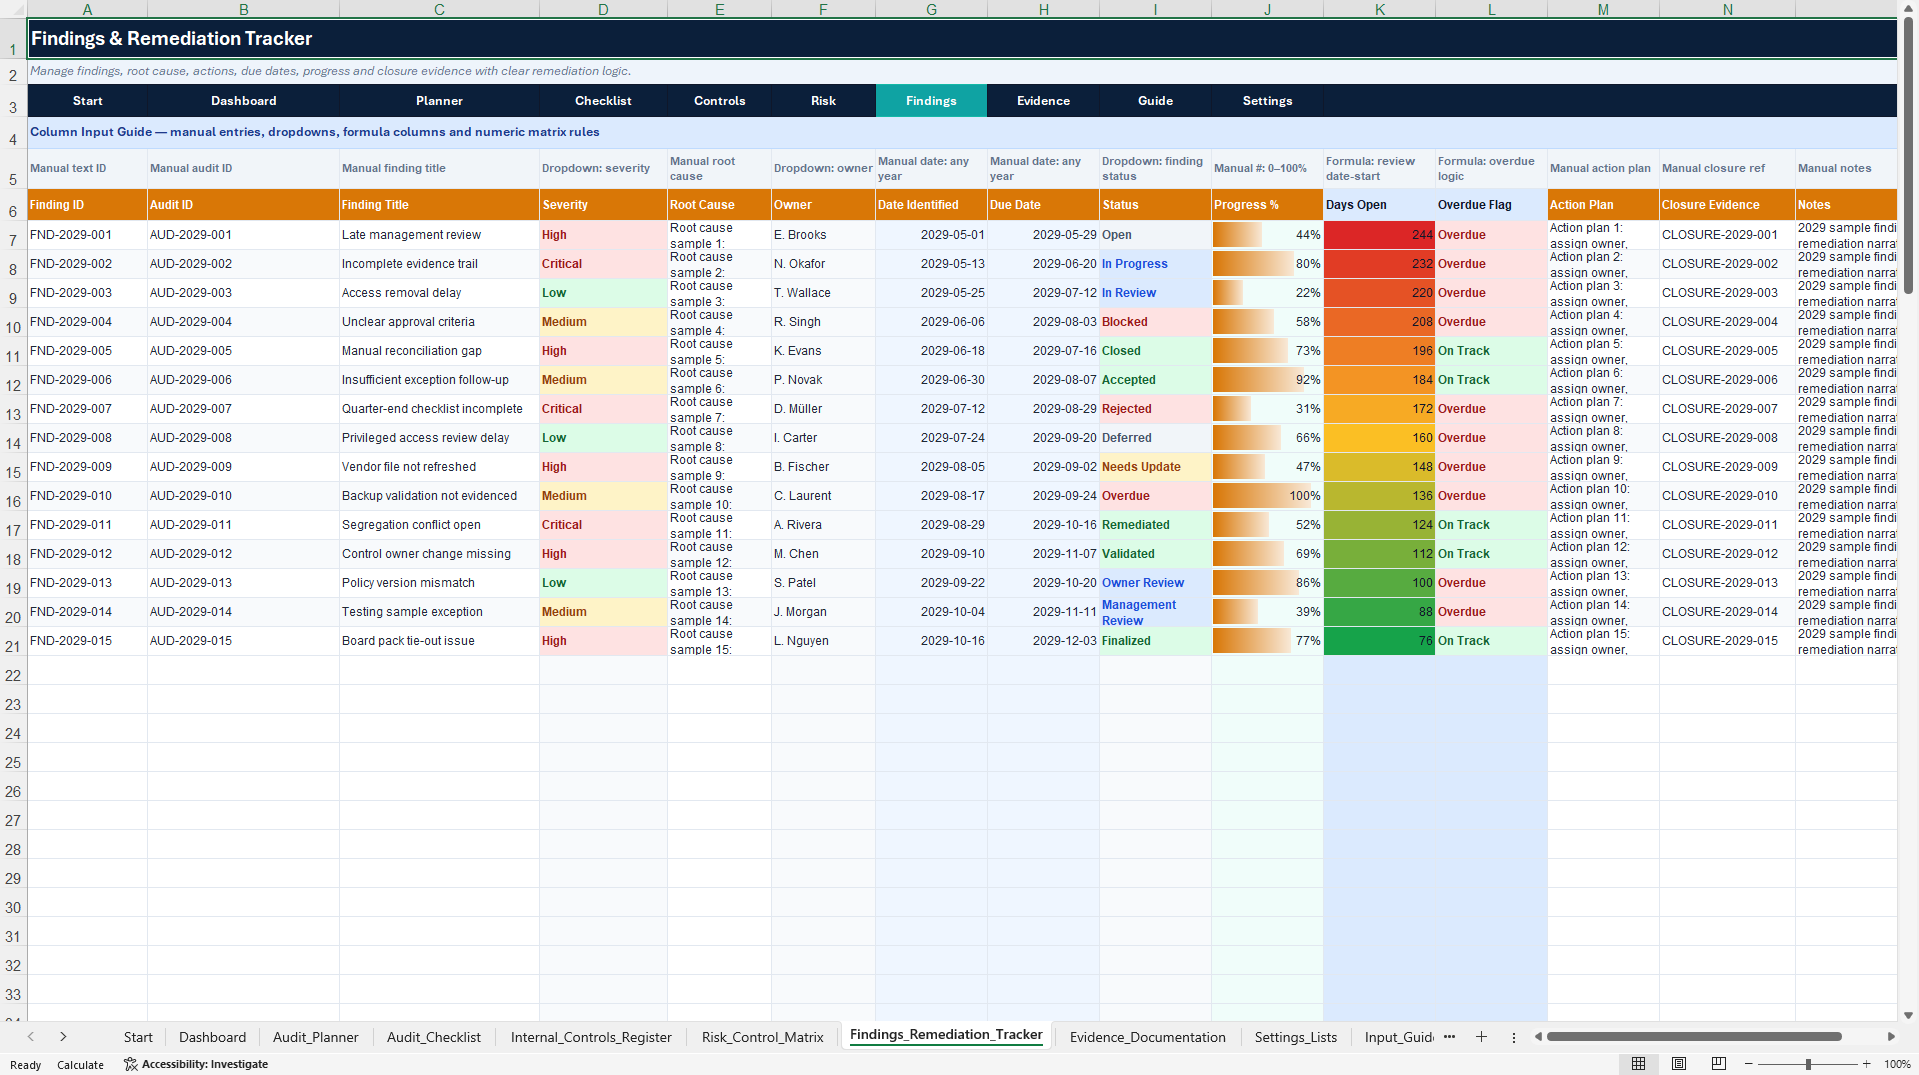This screenshot has height=1075, width=1919.
Task: Open the Planner navigation button
Action: [439, 101]
